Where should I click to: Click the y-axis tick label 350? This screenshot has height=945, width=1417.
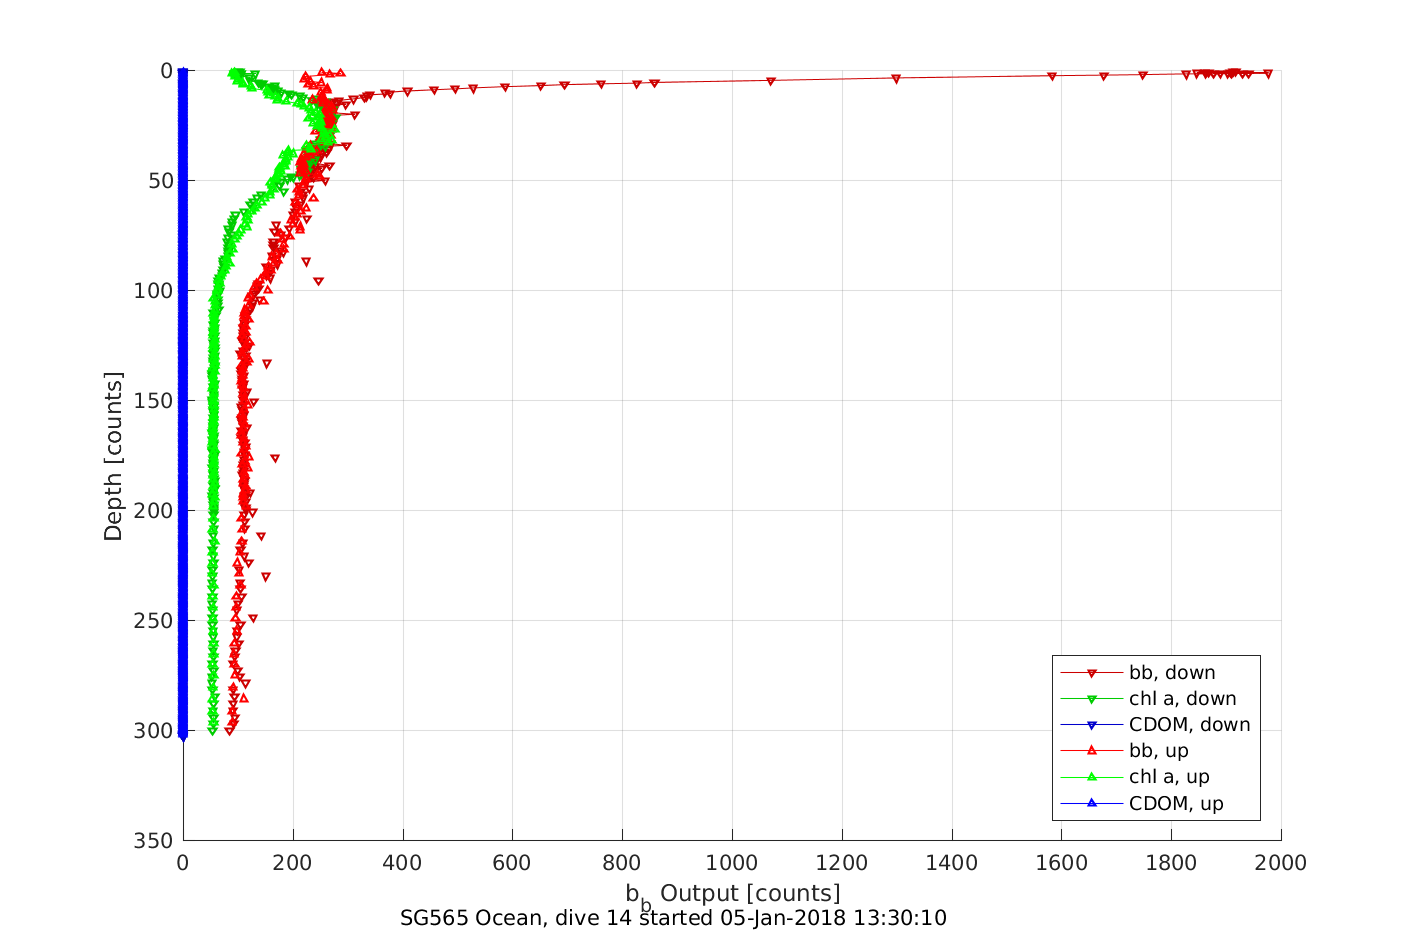pyautogui.click(x=154, y=841)
